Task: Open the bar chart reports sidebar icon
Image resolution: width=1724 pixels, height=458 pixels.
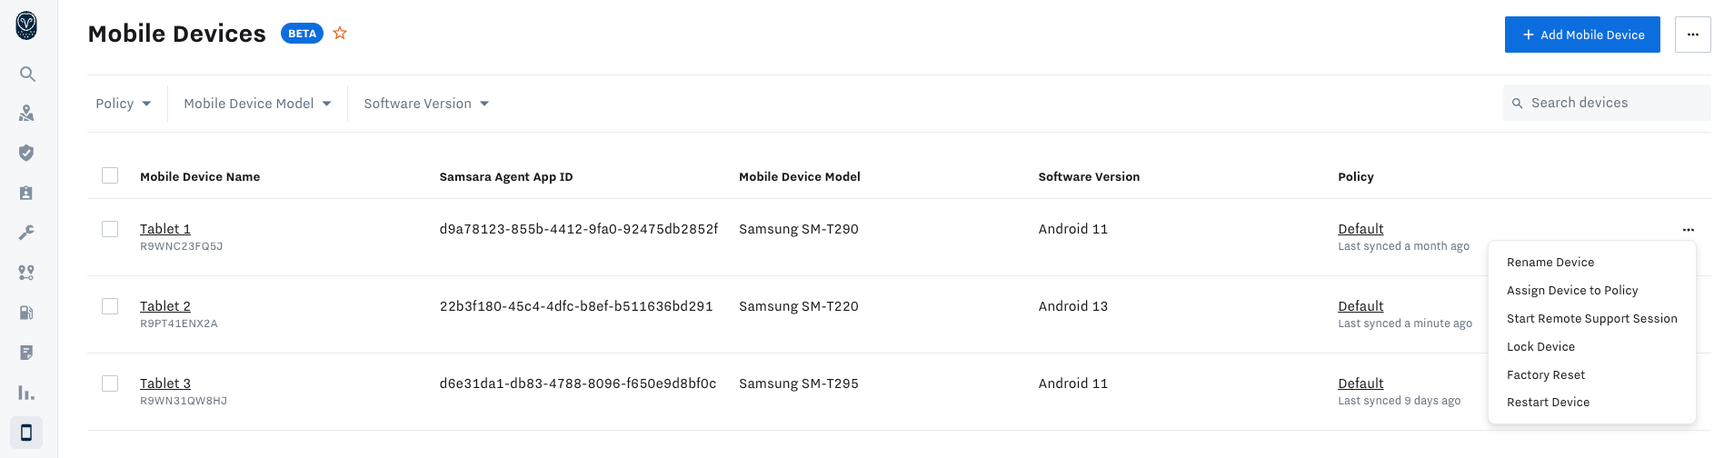Action: click(27, 393)
